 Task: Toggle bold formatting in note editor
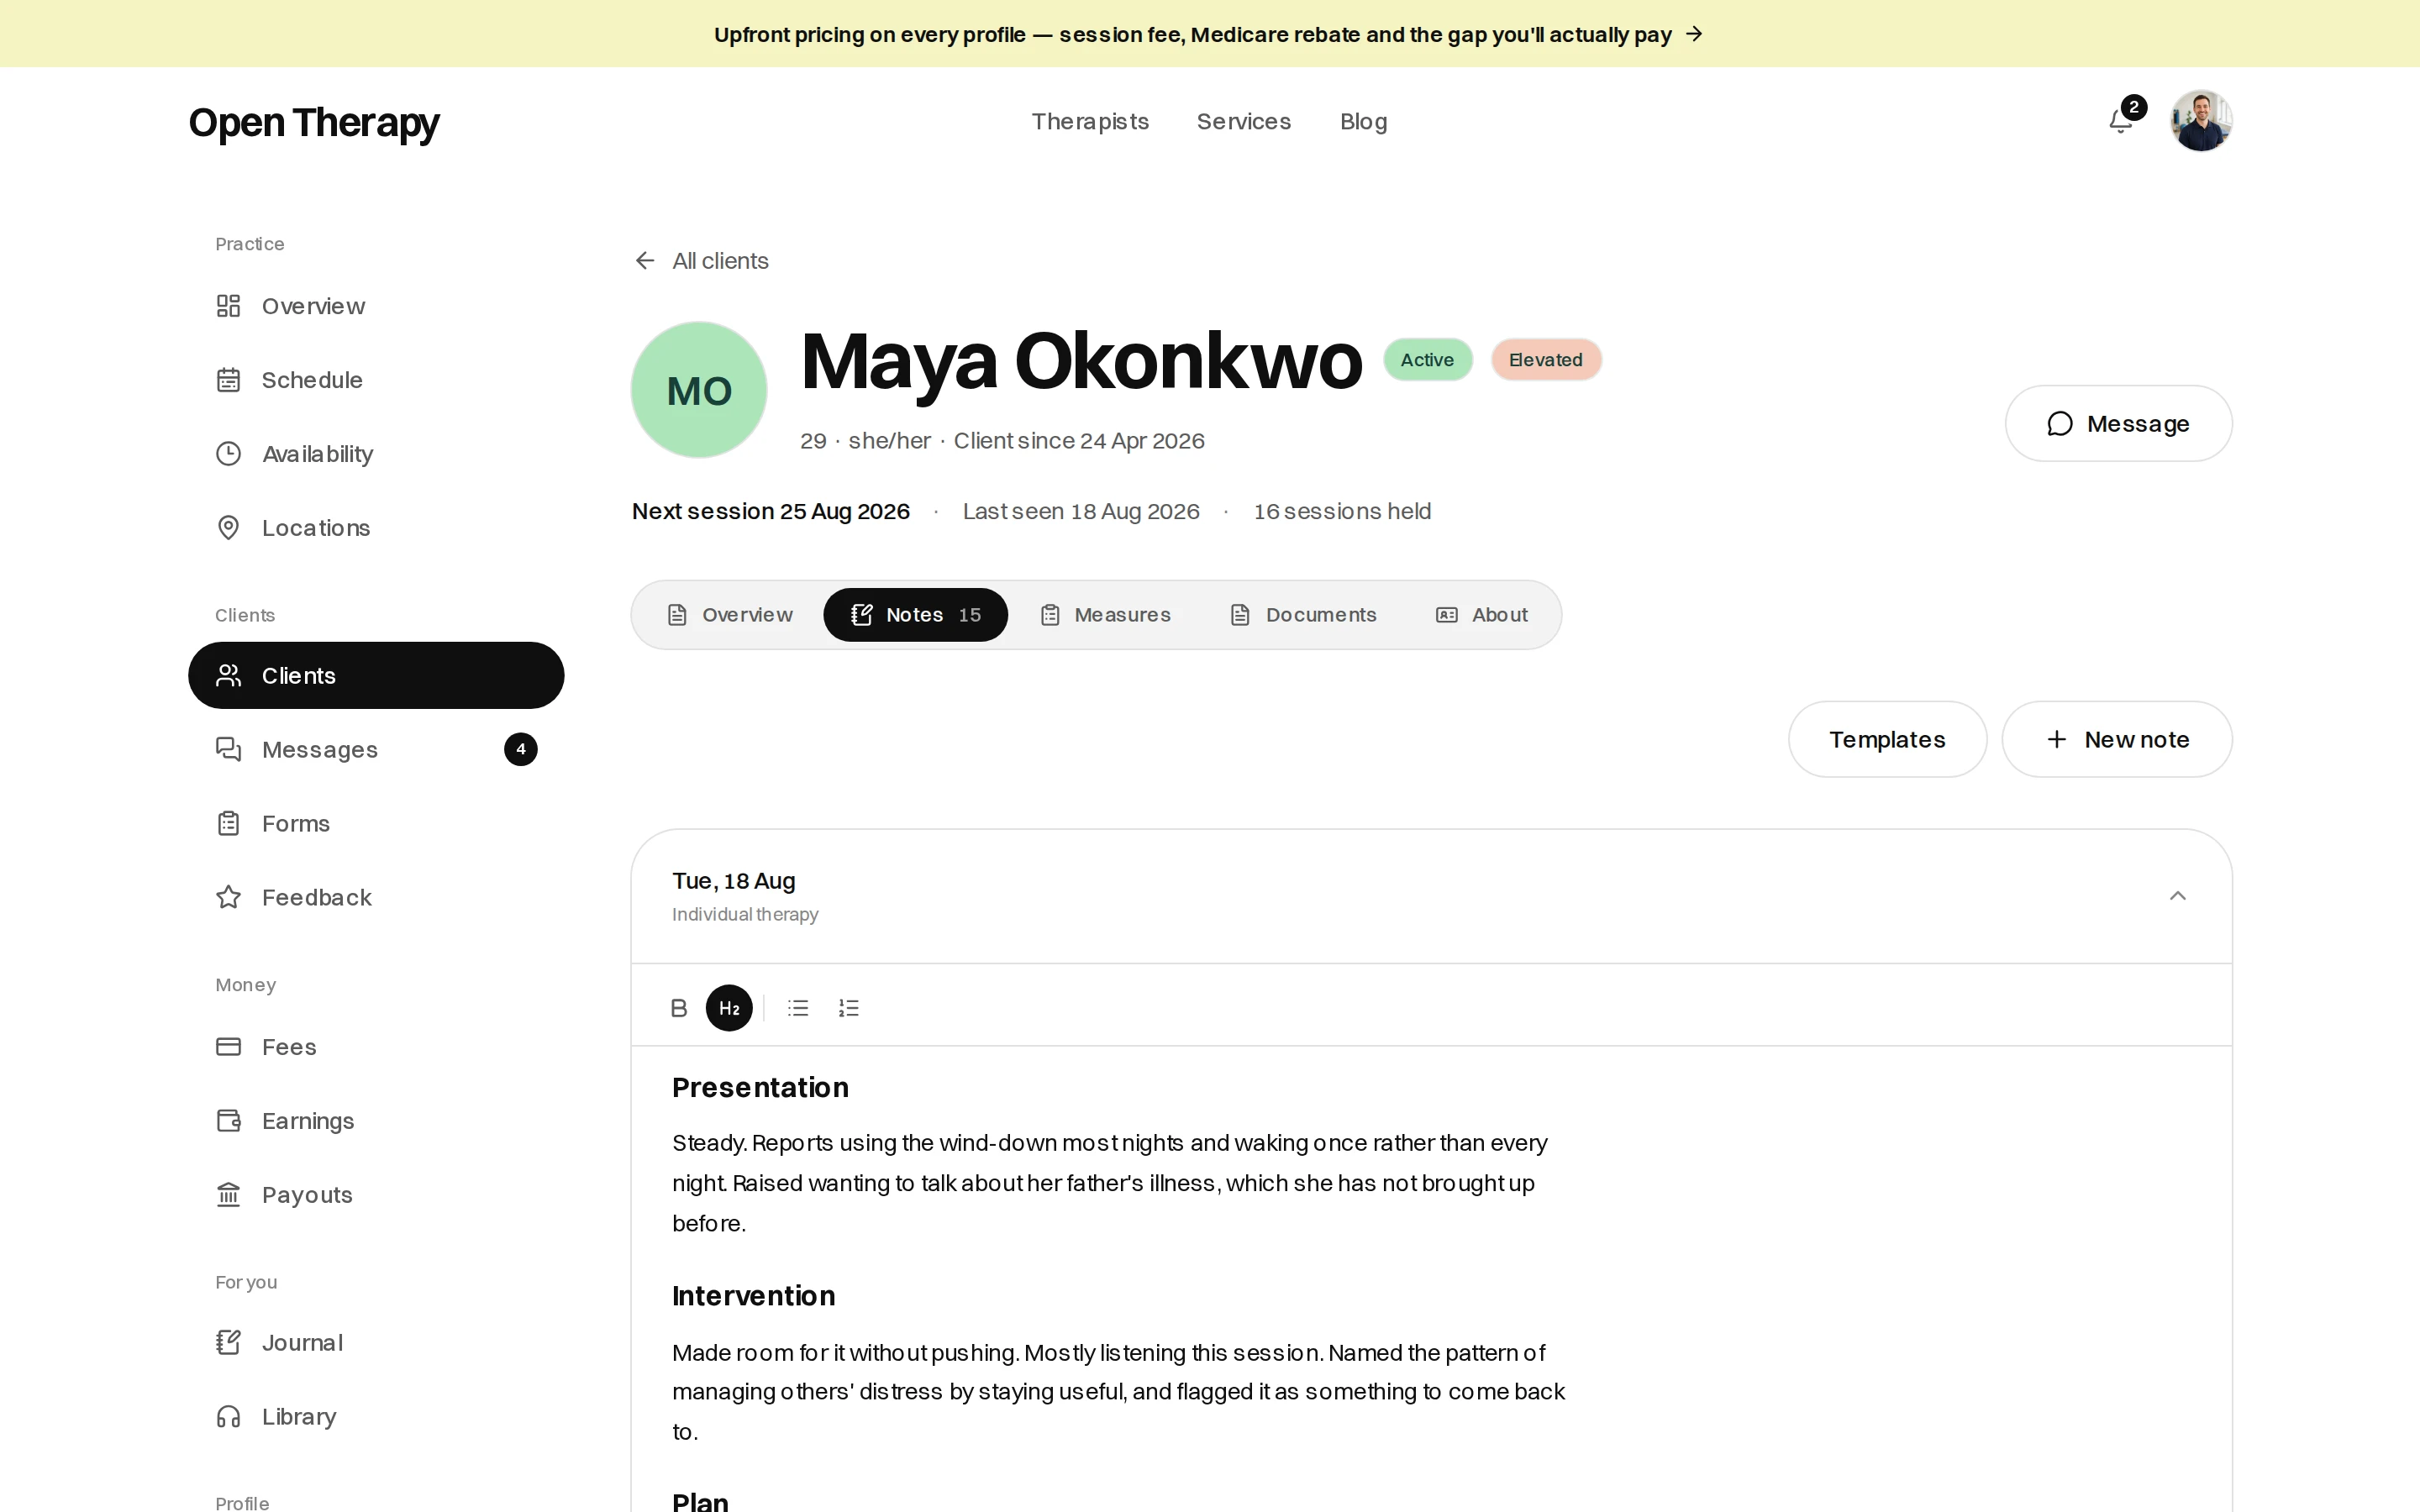[679, 1008]
